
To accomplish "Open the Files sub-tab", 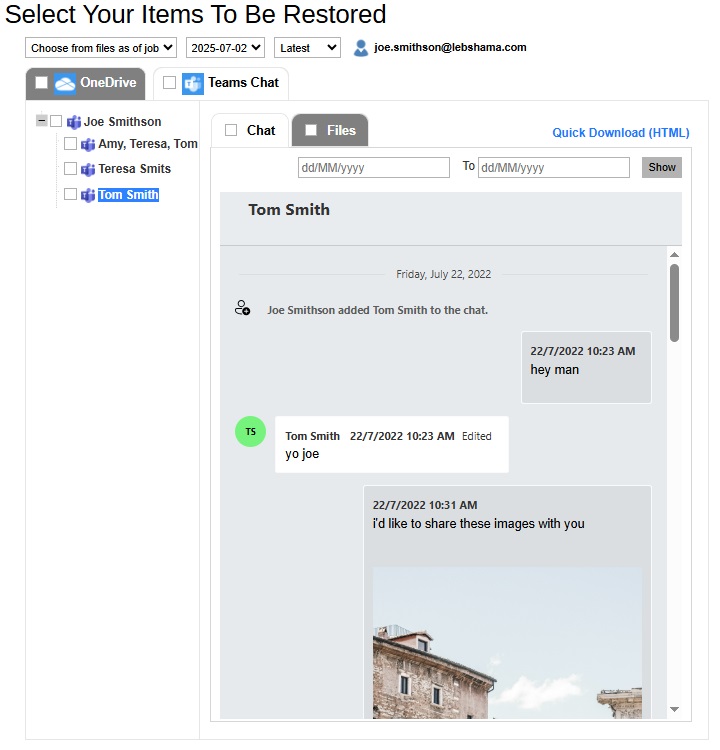I will tap(330, 131).
